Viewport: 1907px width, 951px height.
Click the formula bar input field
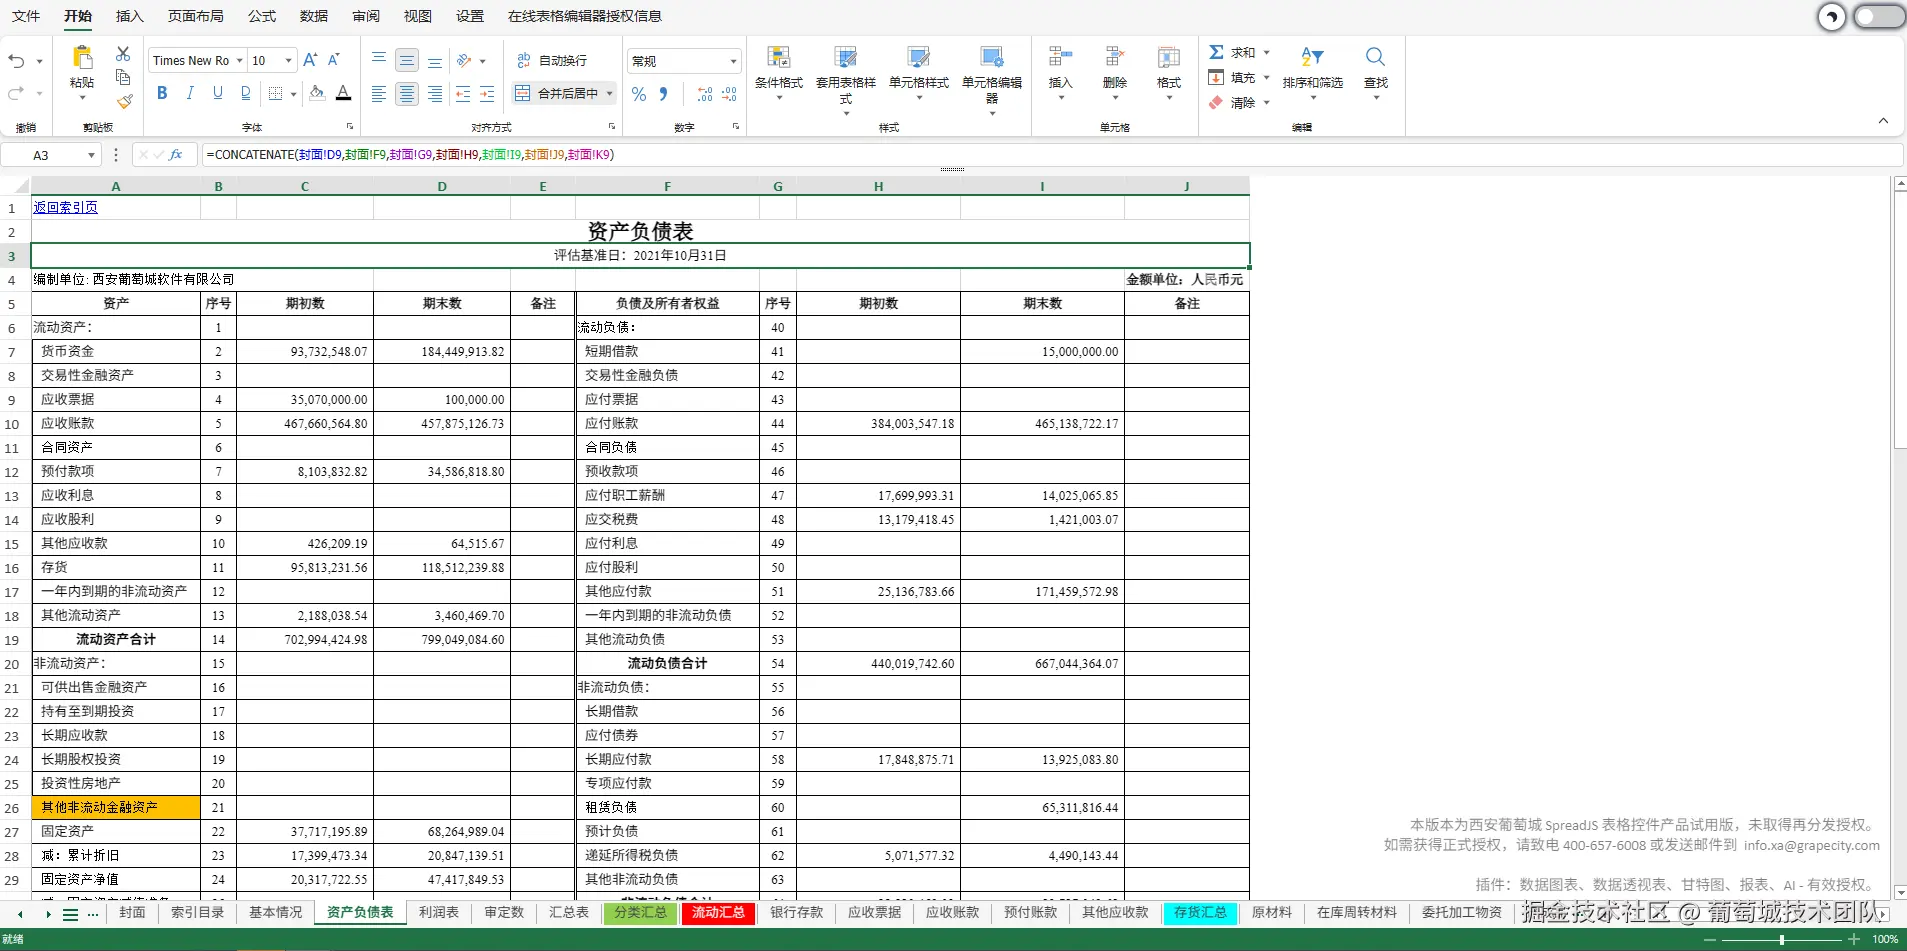tap(1052, 155)
